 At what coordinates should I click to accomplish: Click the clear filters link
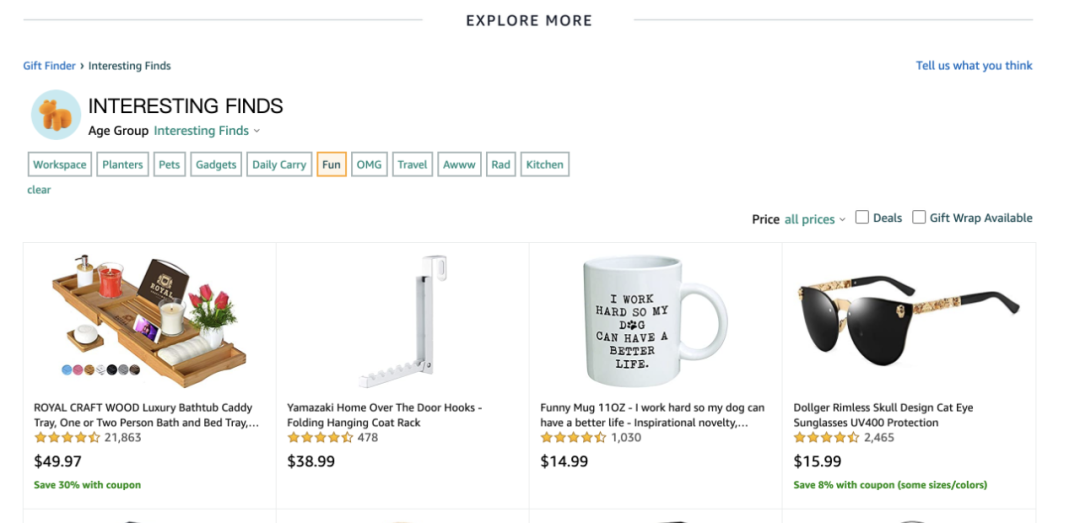click(39, 190)
